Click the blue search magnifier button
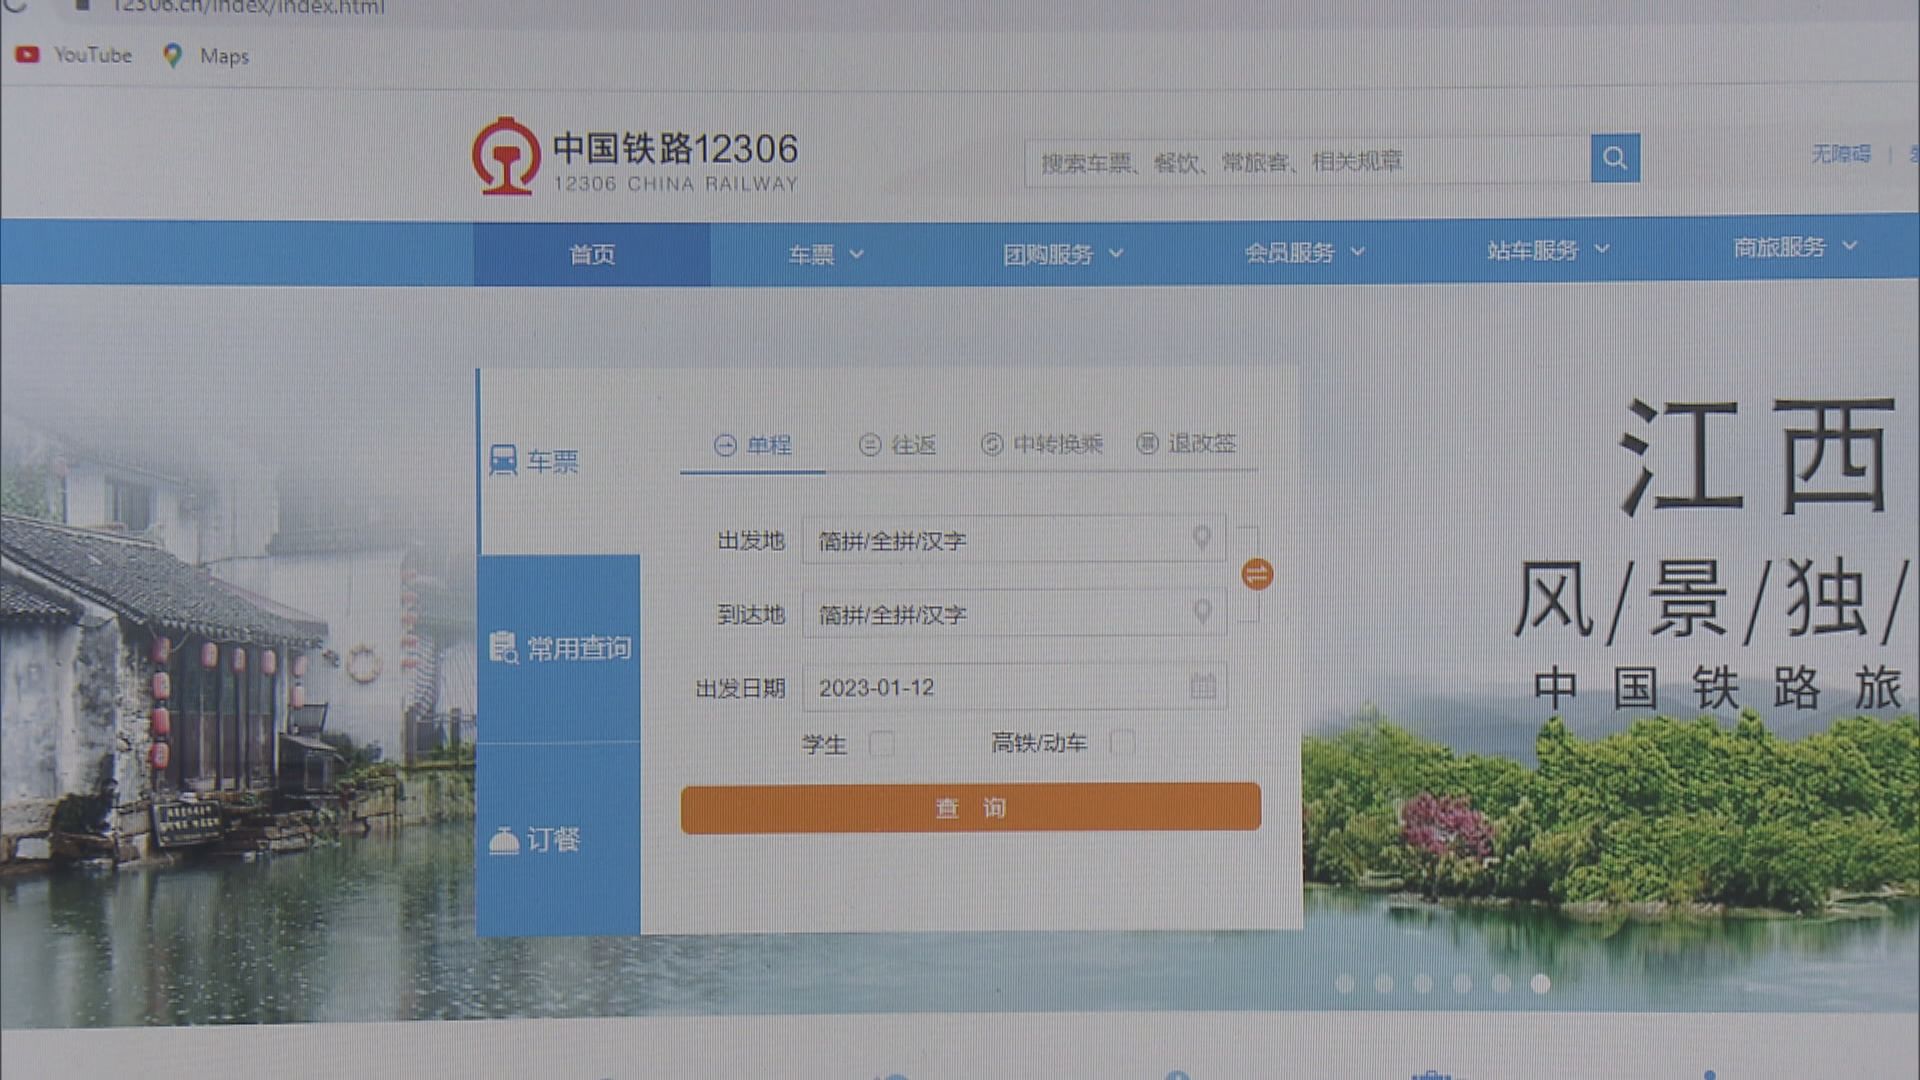The height and width of the screenshot is (1080, 1920). pyautogui.click(x=1614, y=158)
